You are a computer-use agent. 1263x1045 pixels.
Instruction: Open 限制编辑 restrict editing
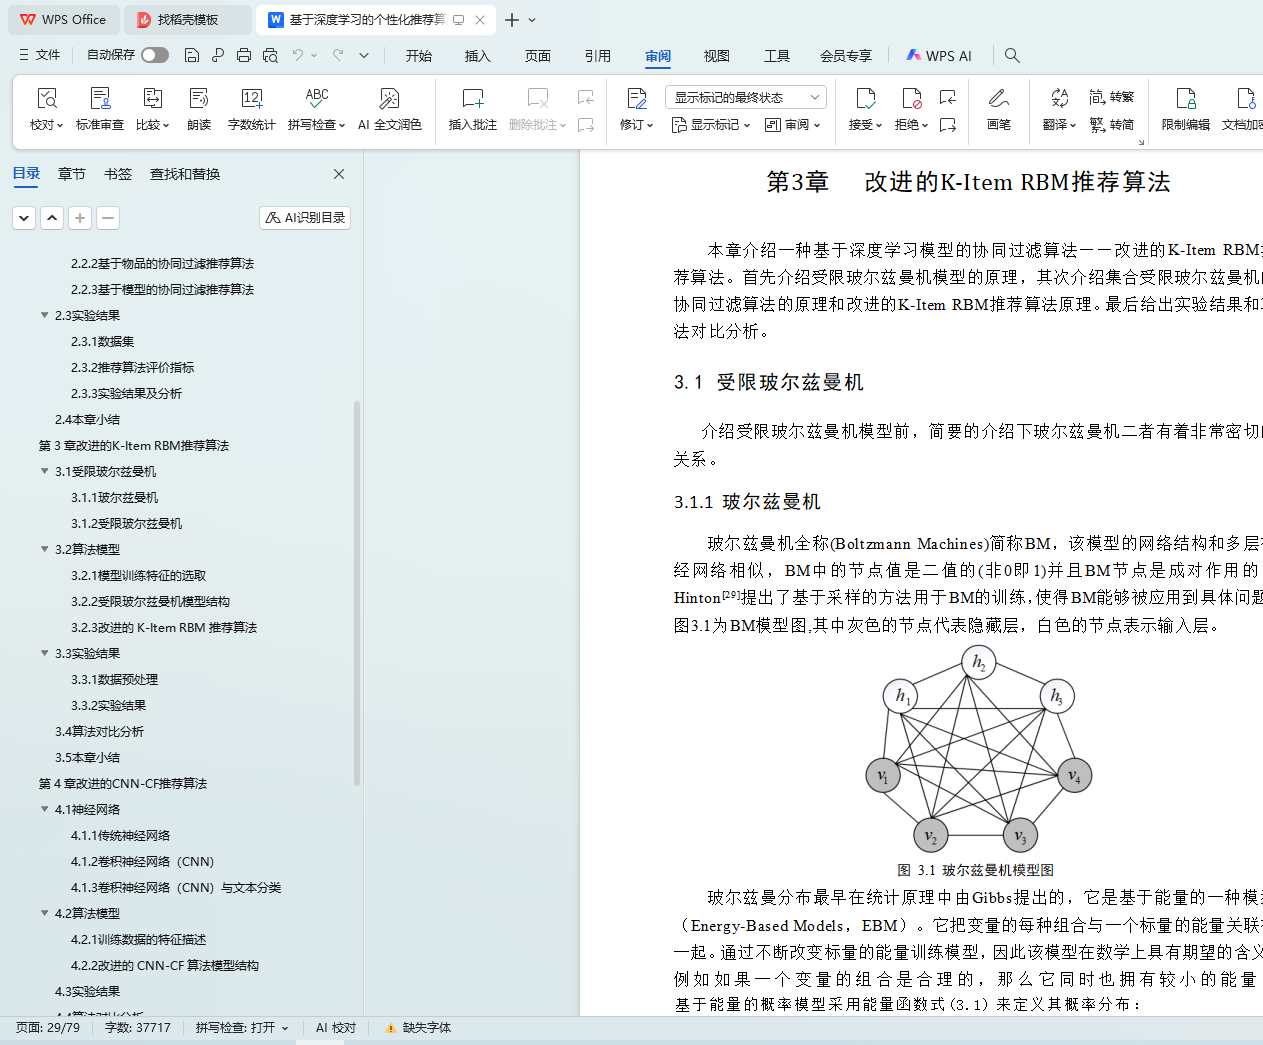click(1185, 108)
